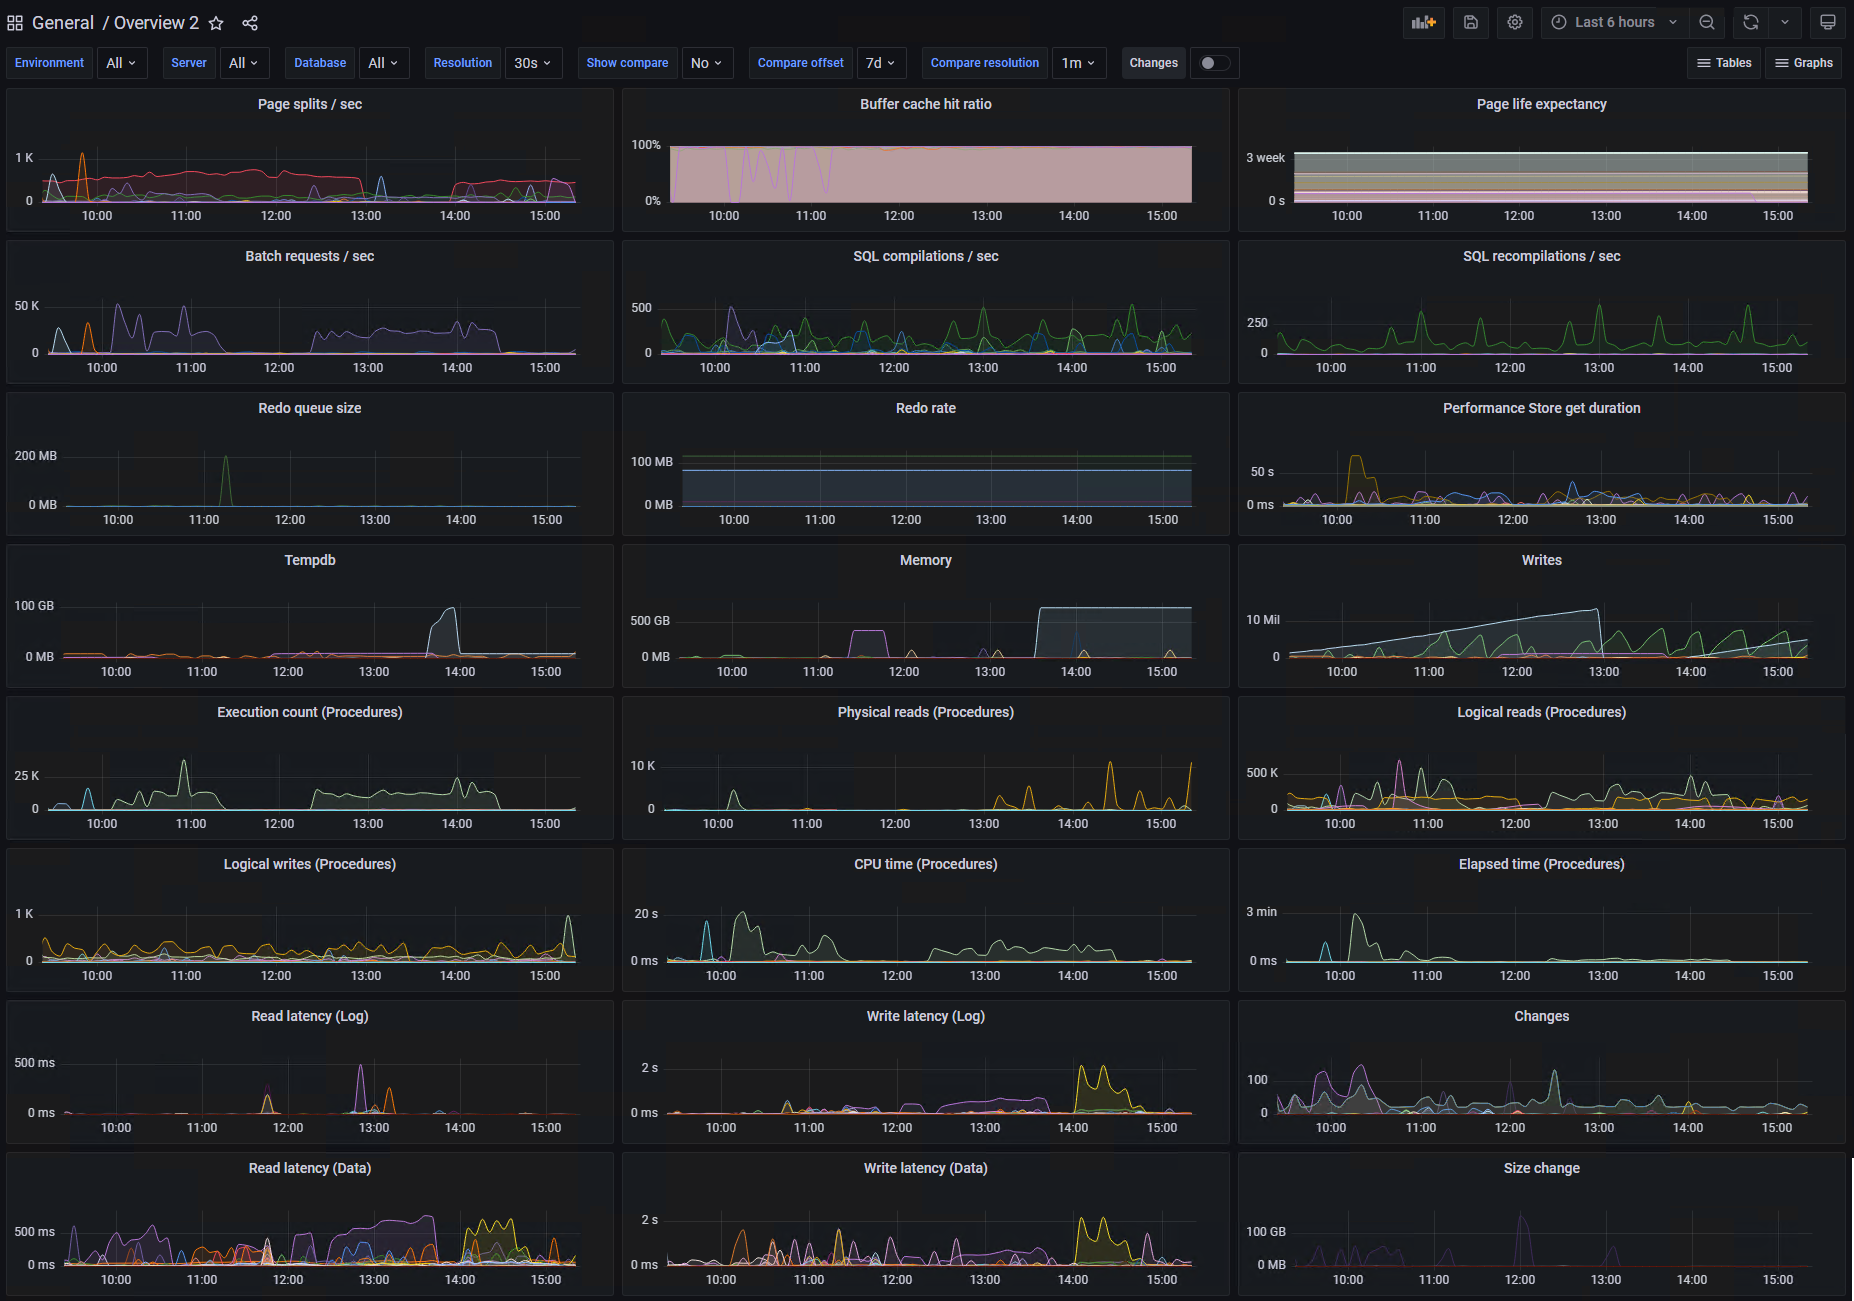1854x1301 pixels.
Task: Change Resolution from 30s
Action: coord(533,62)
